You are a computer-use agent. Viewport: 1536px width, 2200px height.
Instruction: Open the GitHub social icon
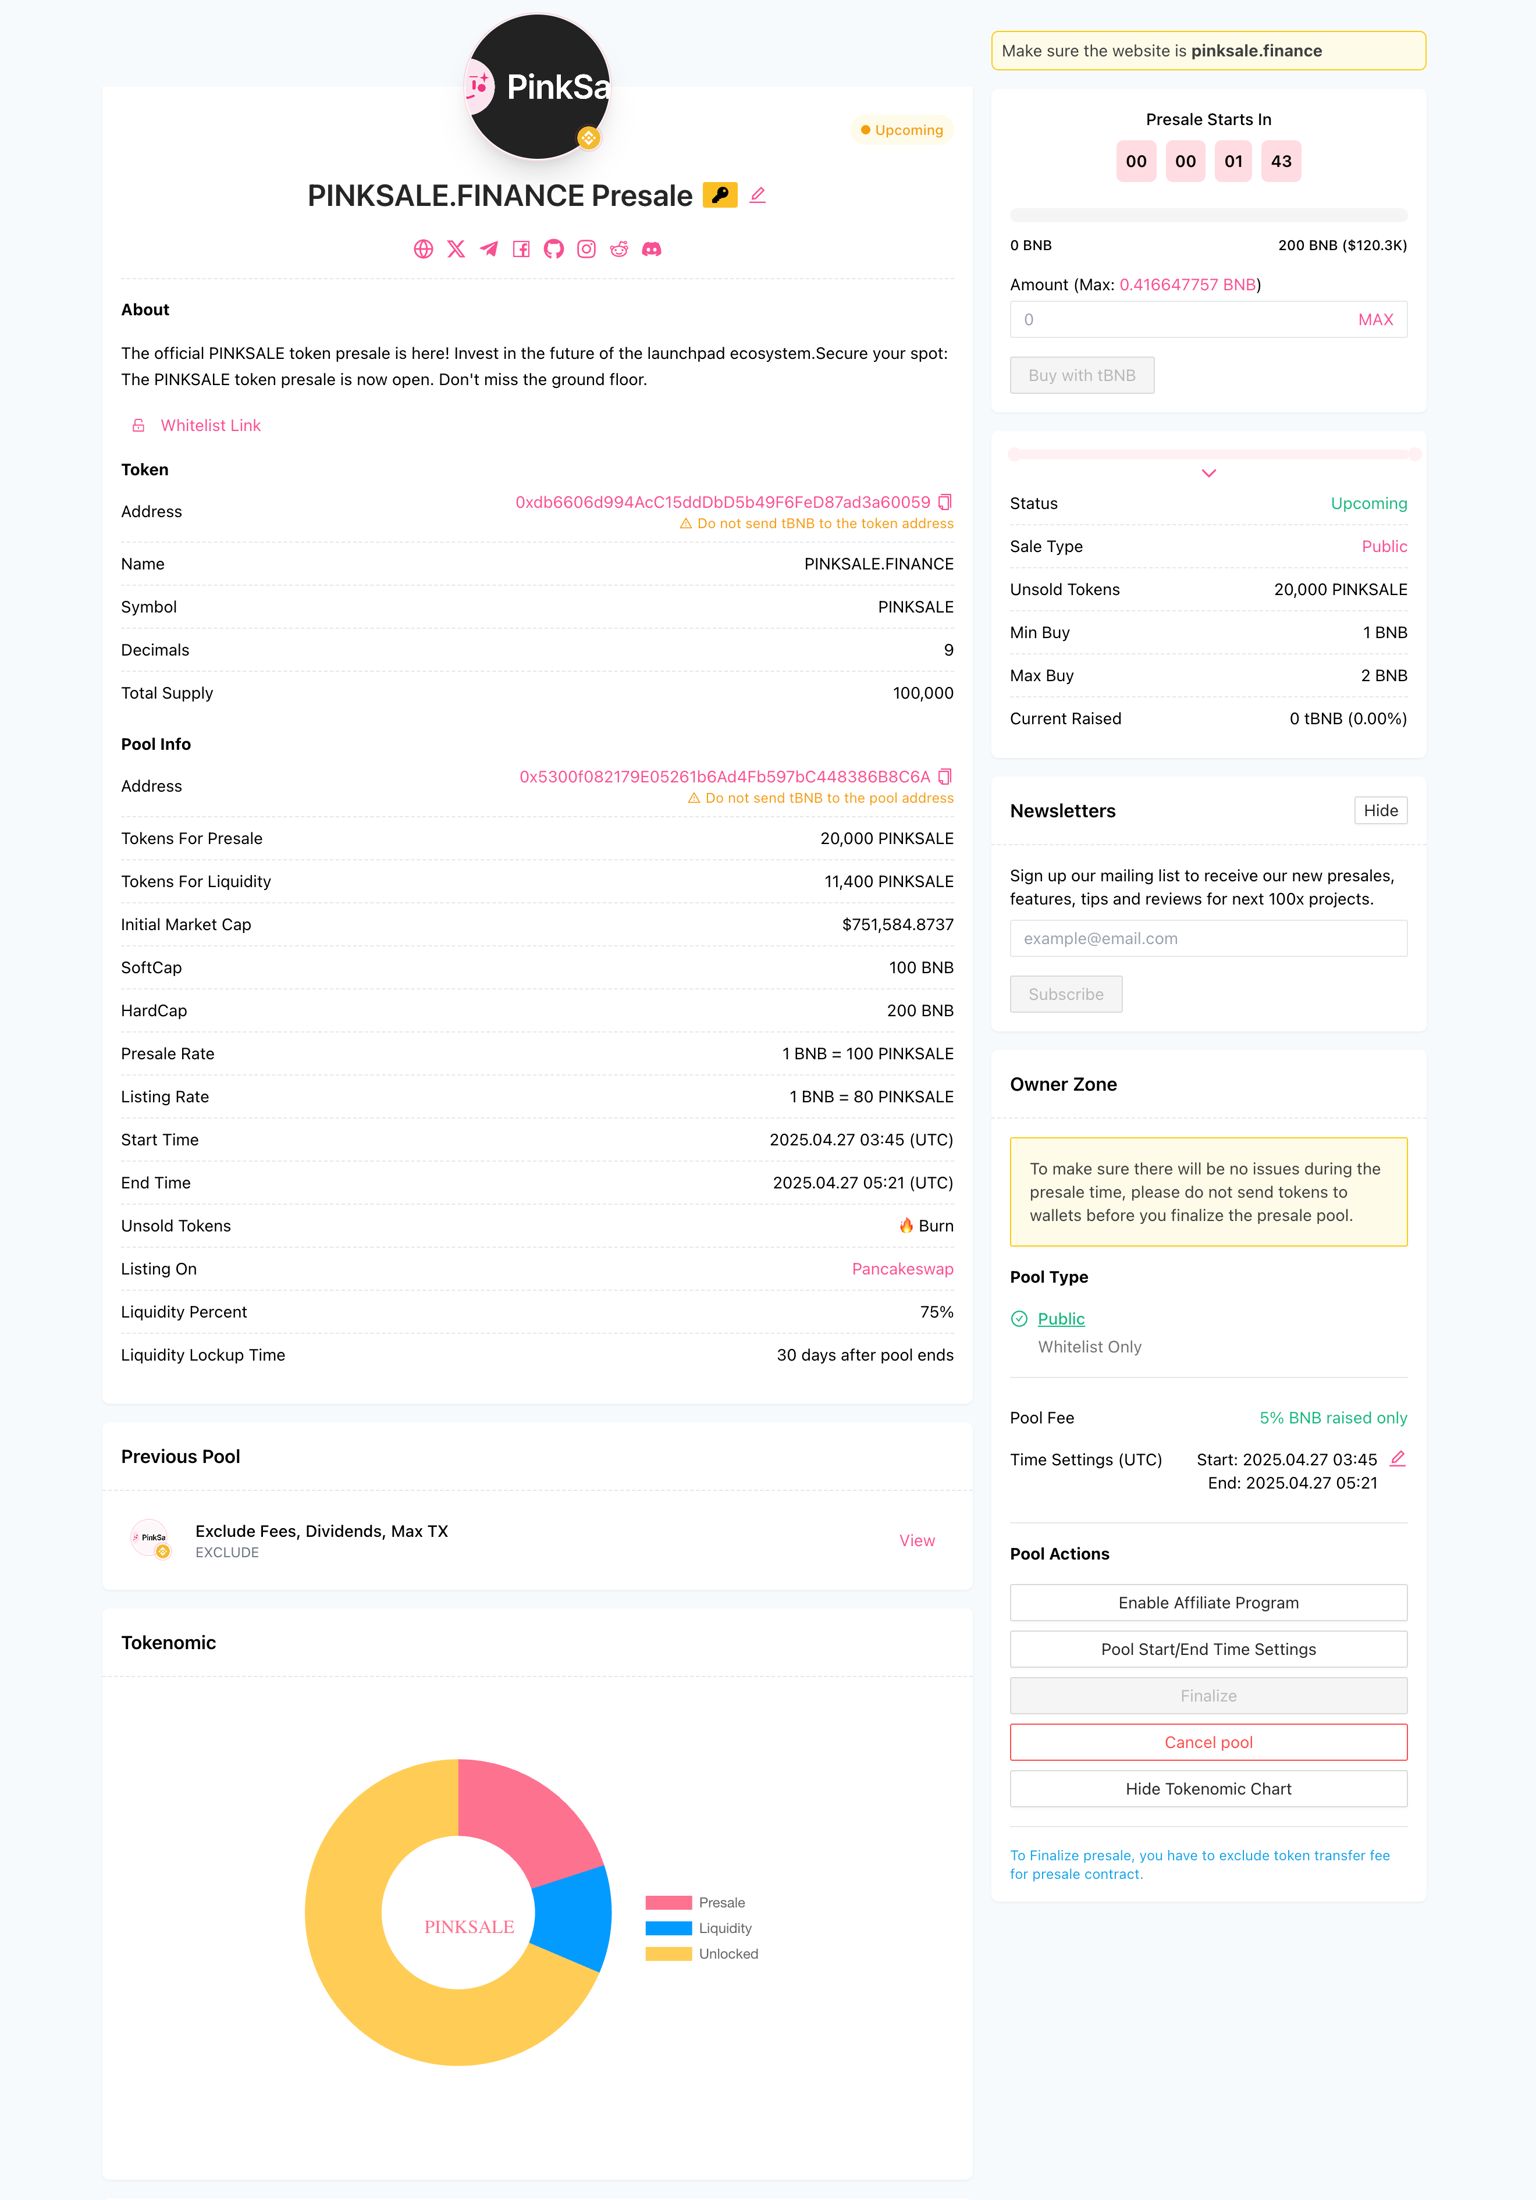click(554, 249)
